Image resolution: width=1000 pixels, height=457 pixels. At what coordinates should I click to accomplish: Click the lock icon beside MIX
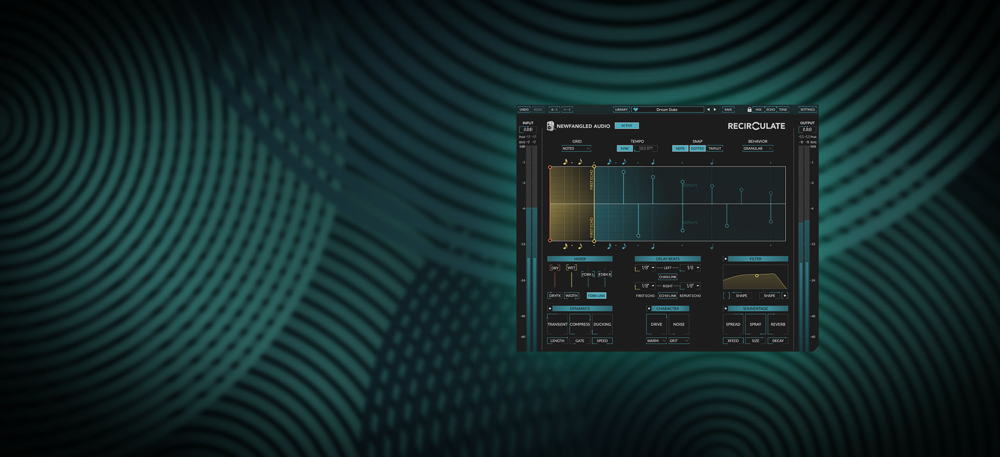coord(749,110)
